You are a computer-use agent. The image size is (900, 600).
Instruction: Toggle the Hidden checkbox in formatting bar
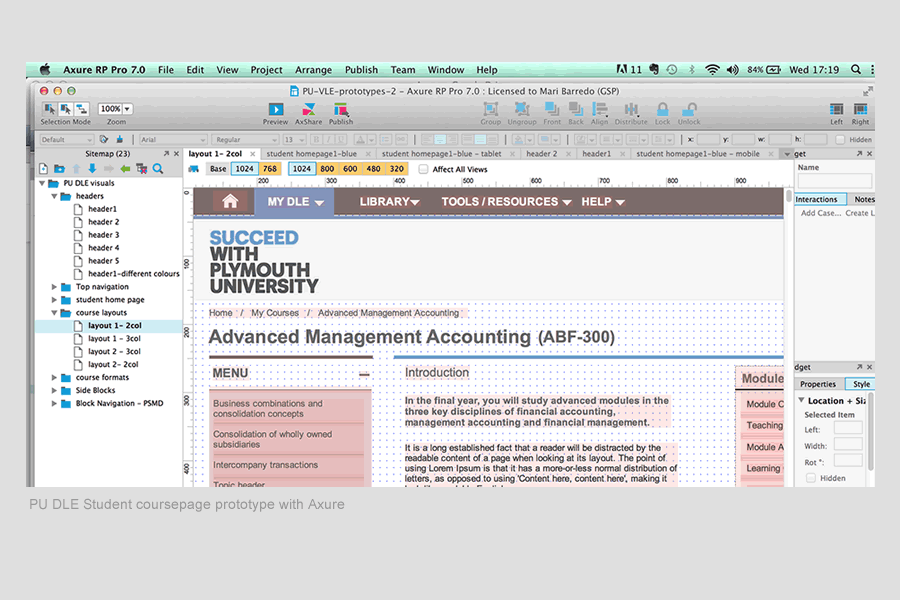pyautogui.click(x=840, y=140)
